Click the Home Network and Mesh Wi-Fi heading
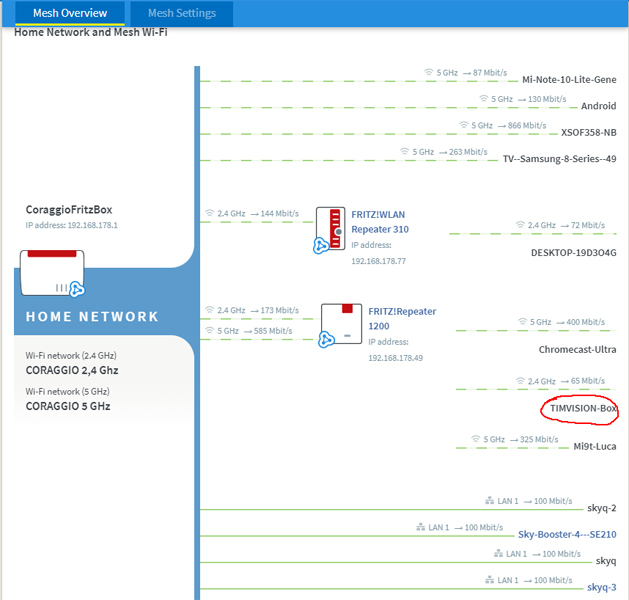 [91, 32]
